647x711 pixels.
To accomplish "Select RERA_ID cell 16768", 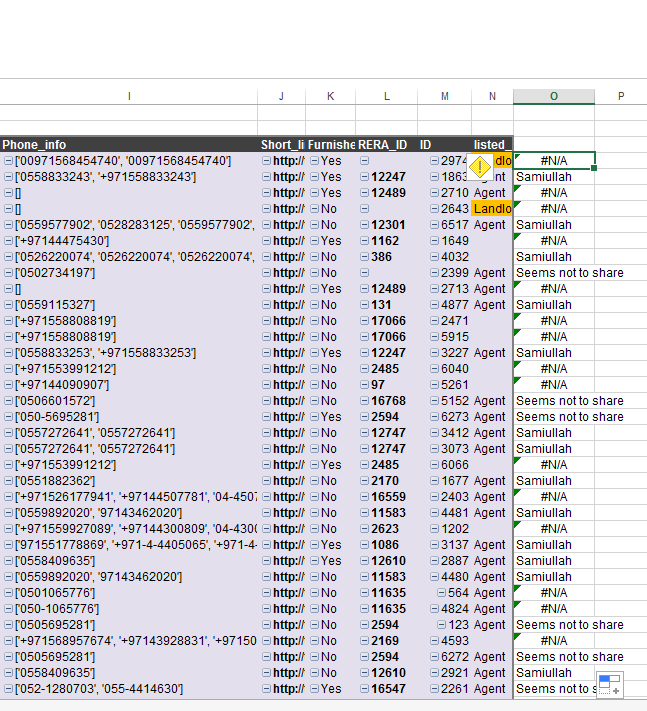I will tap(386, 400).
